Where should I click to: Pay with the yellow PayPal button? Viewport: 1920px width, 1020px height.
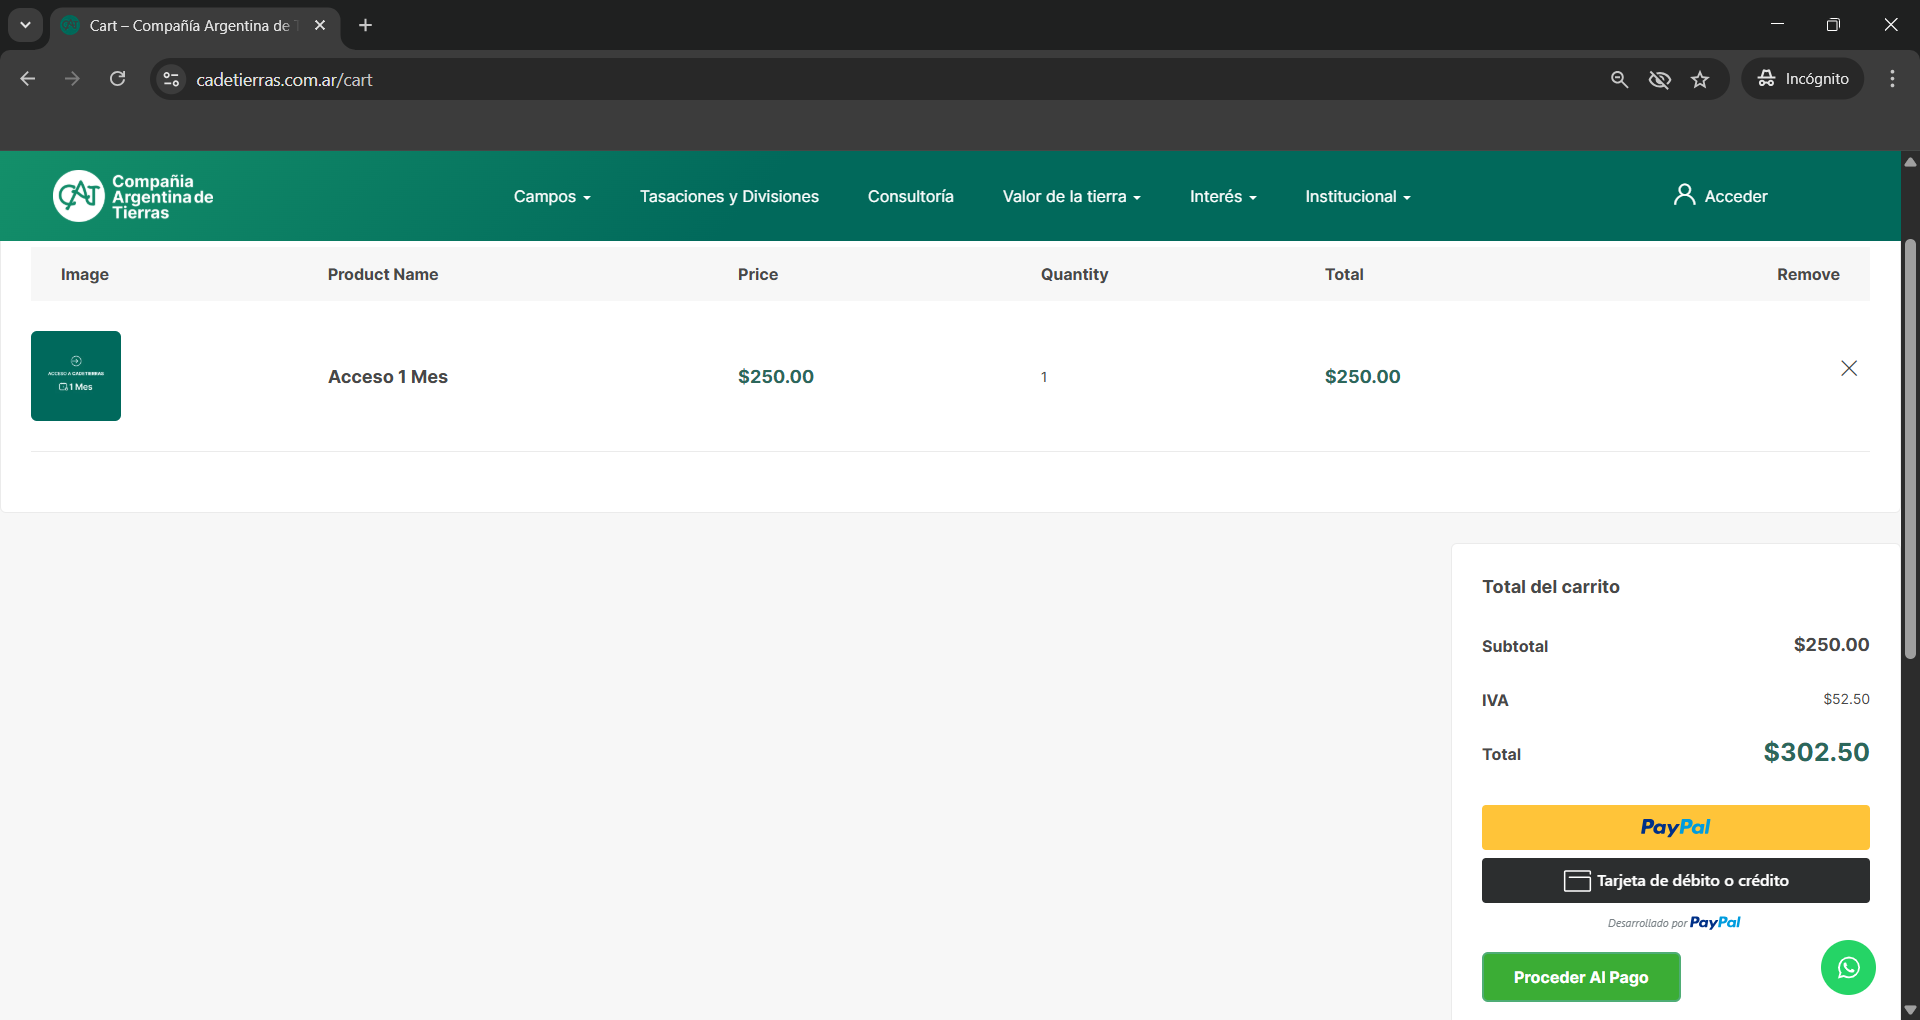point(1675,827)
